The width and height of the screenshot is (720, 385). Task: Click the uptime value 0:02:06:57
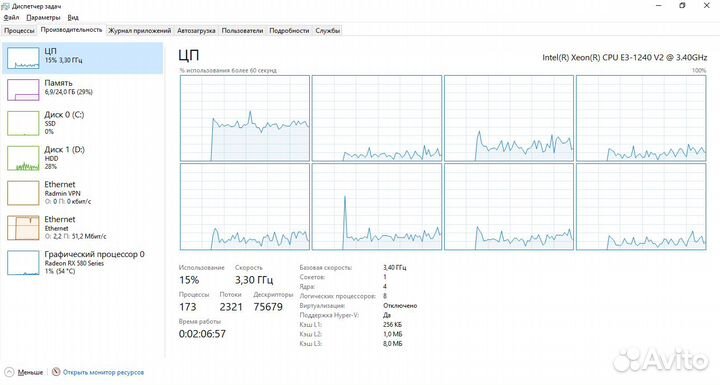tap(202, 334)
